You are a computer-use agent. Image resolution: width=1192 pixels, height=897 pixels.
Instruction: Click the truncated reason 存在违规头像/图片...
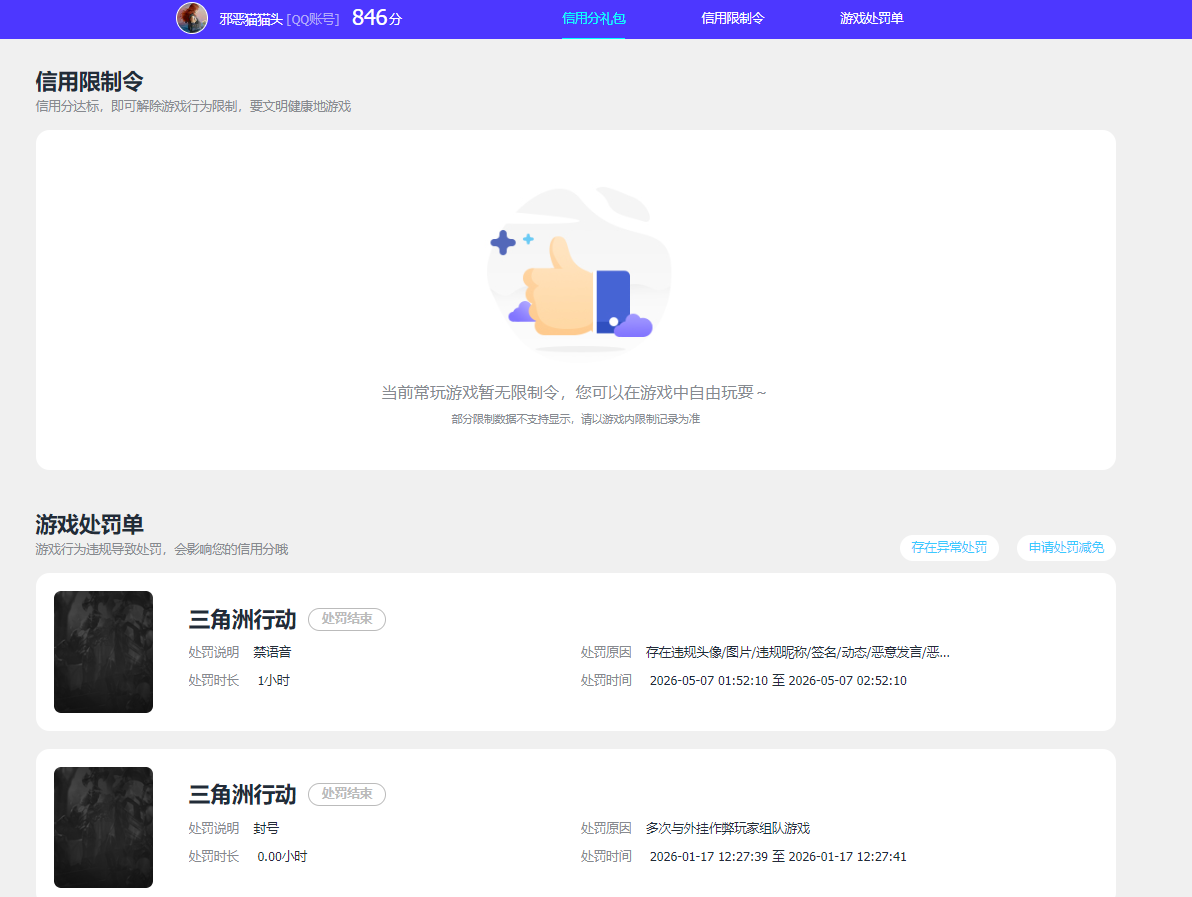tap(797, 652)
